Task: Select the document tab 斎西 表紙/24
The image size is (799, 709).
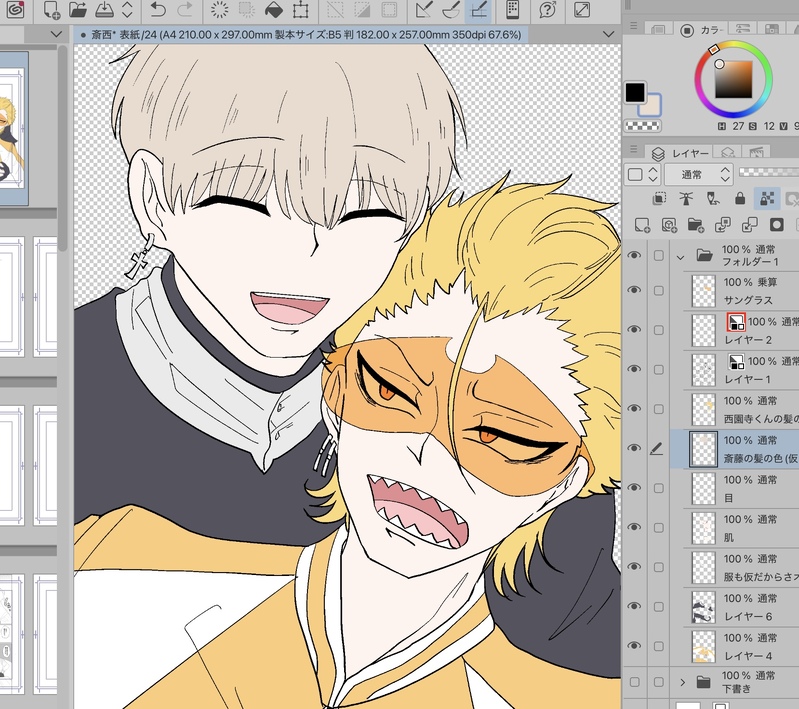Action: [301, 35]
